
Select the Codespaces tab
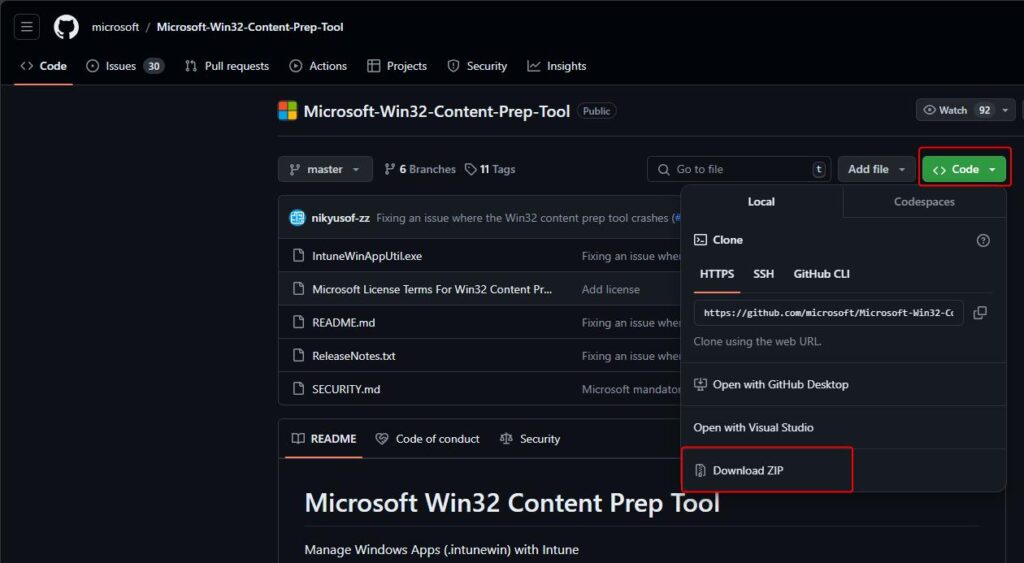tap(924, 202)
